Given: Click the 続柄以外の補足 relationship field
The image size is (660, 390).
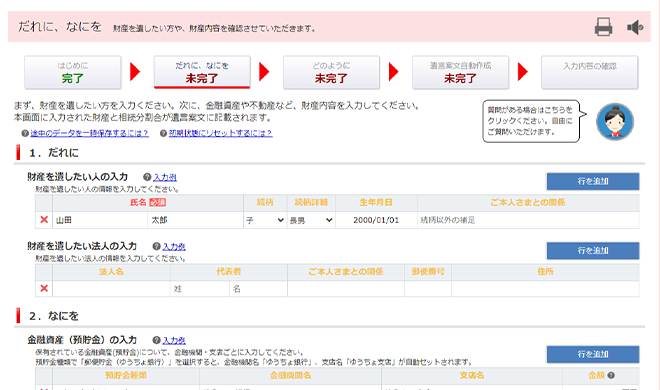Looking at the screenshot, I should 528,220.
